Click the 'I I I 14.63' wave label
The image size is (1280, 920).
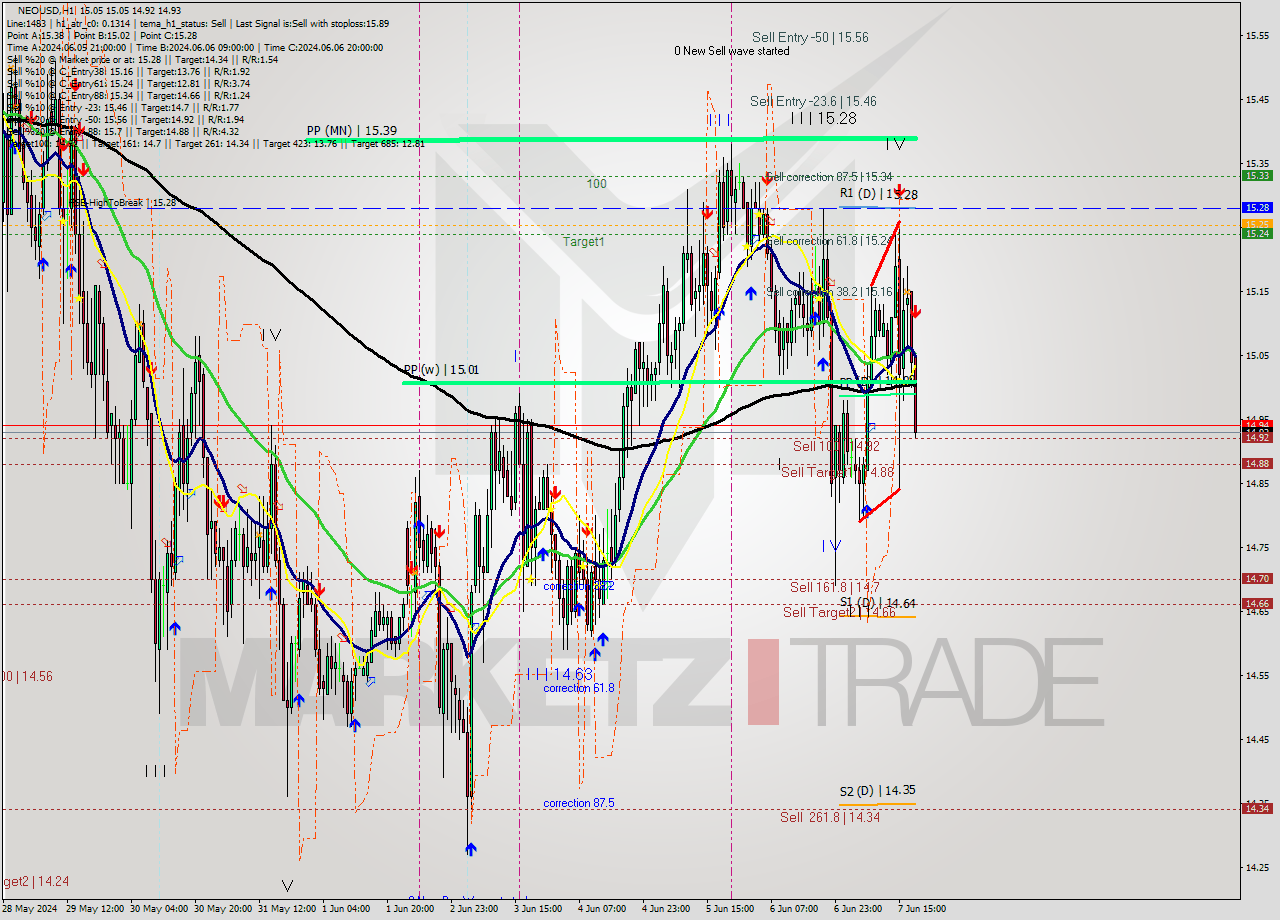coord(560,674)
